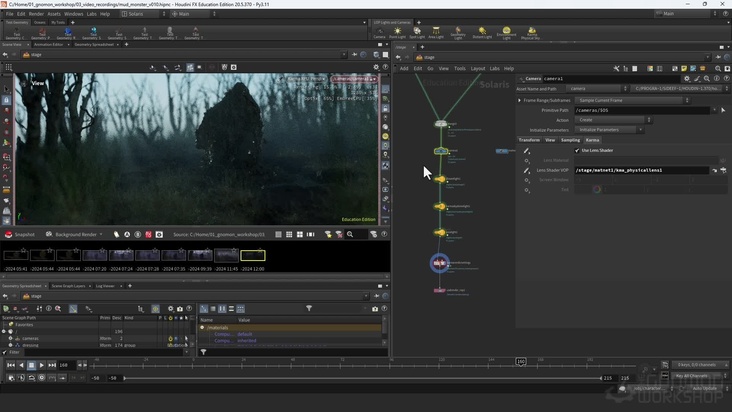Toggle the Use Lens Shader checkbox
The image size is (732, 412).
(x=577, y=150)
